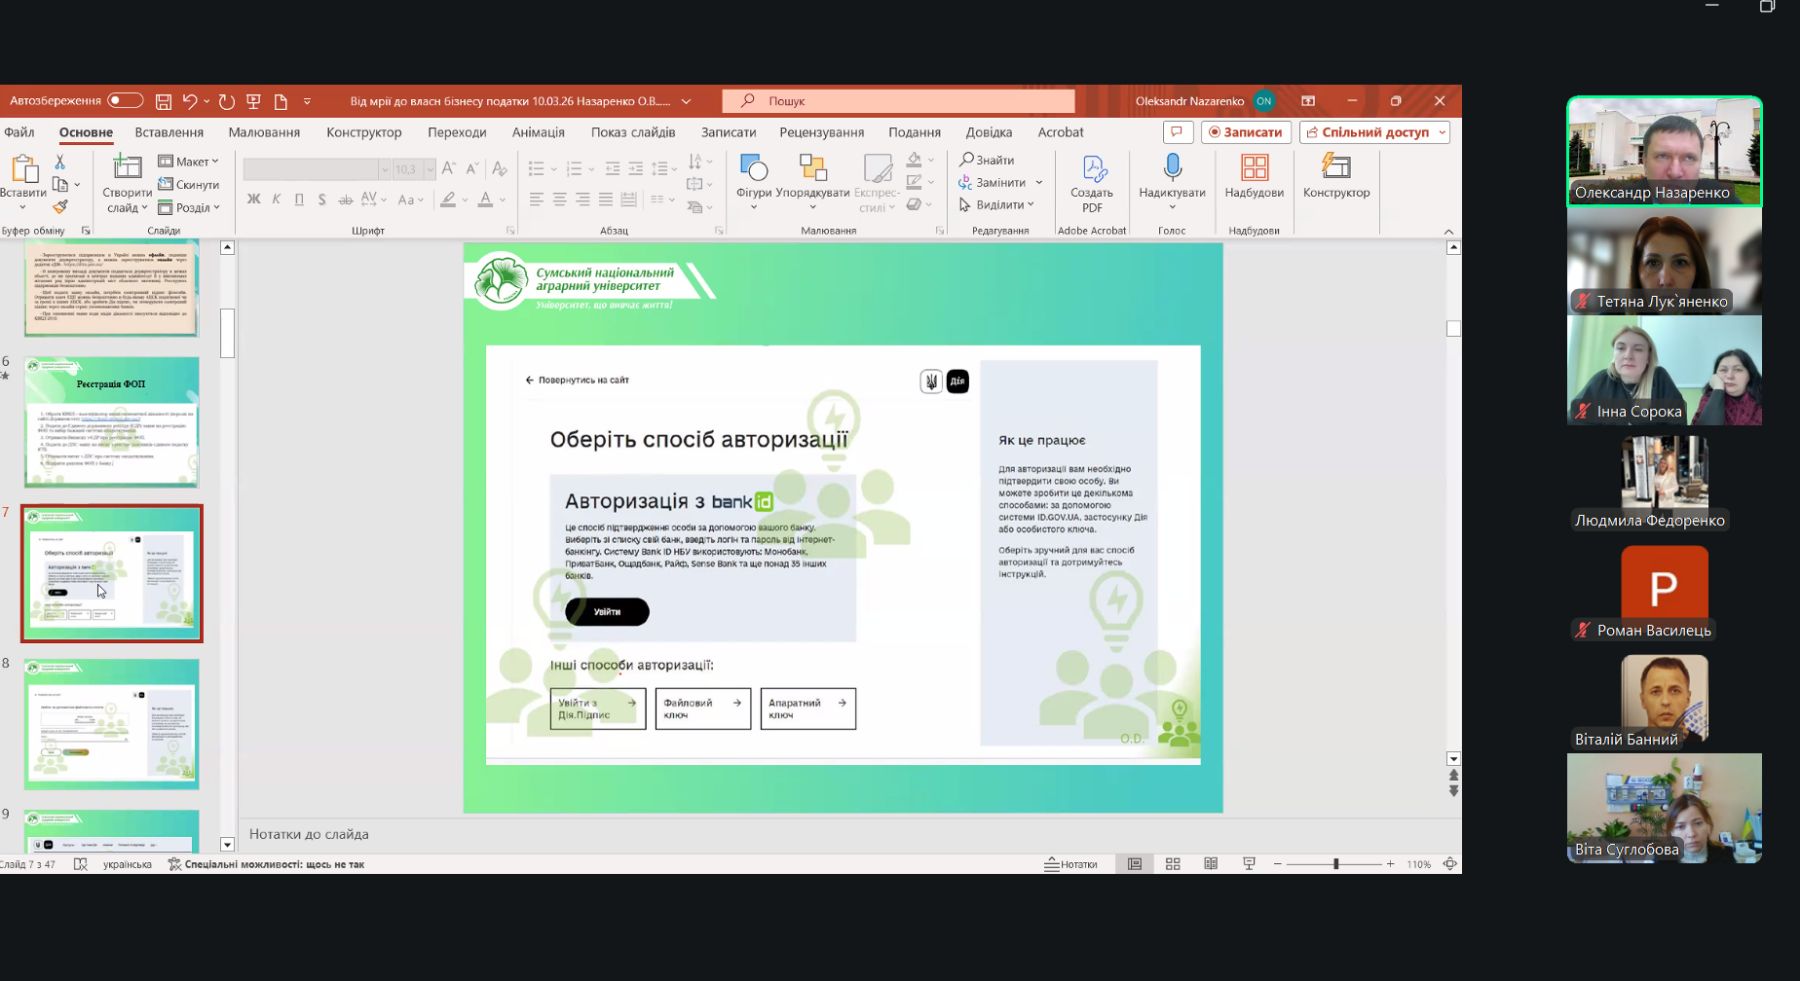Image resolution: width=1800 pixels, height=981 pixels.
Task: Click the zoom out minus button
Action: pos(1277,864)
